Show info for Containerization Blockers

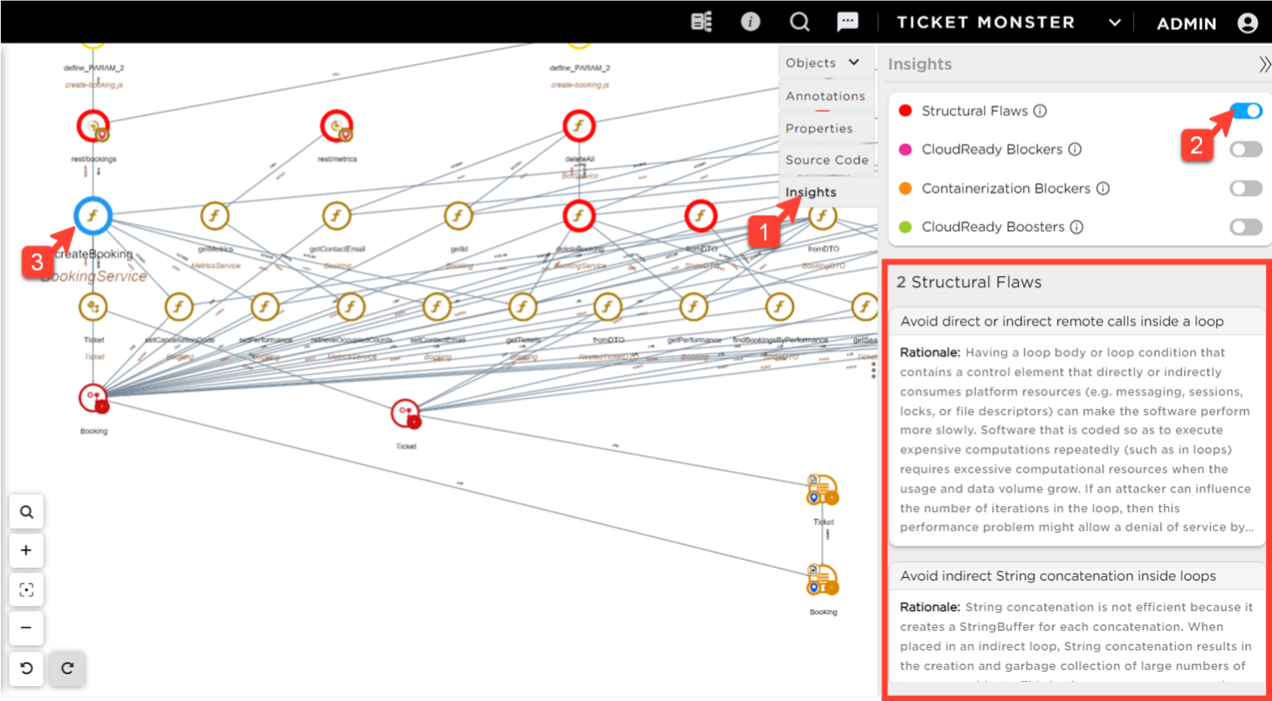click(x=1103, y=188)
